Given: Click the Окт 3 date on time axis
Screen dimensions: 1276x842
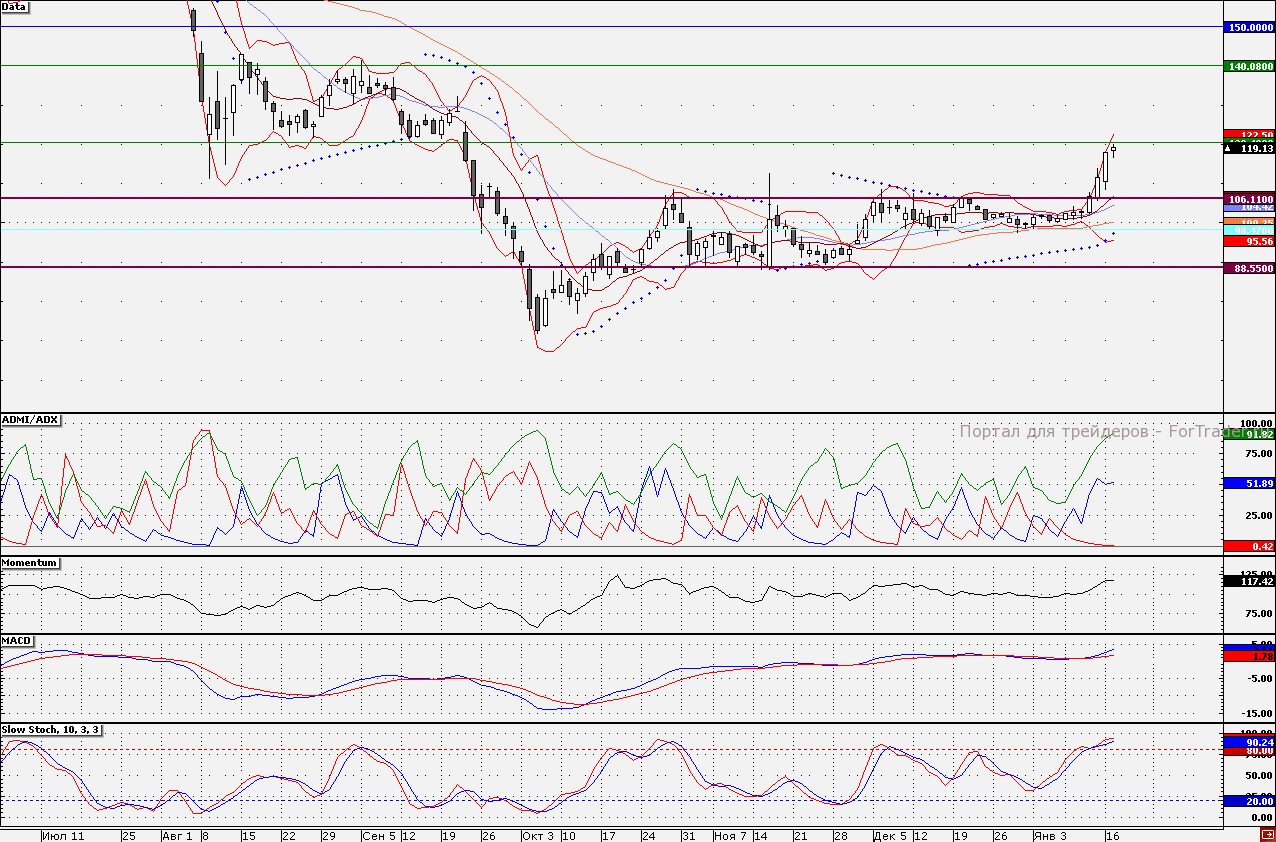Looking at the screenshot, I should tap(537, 835).
